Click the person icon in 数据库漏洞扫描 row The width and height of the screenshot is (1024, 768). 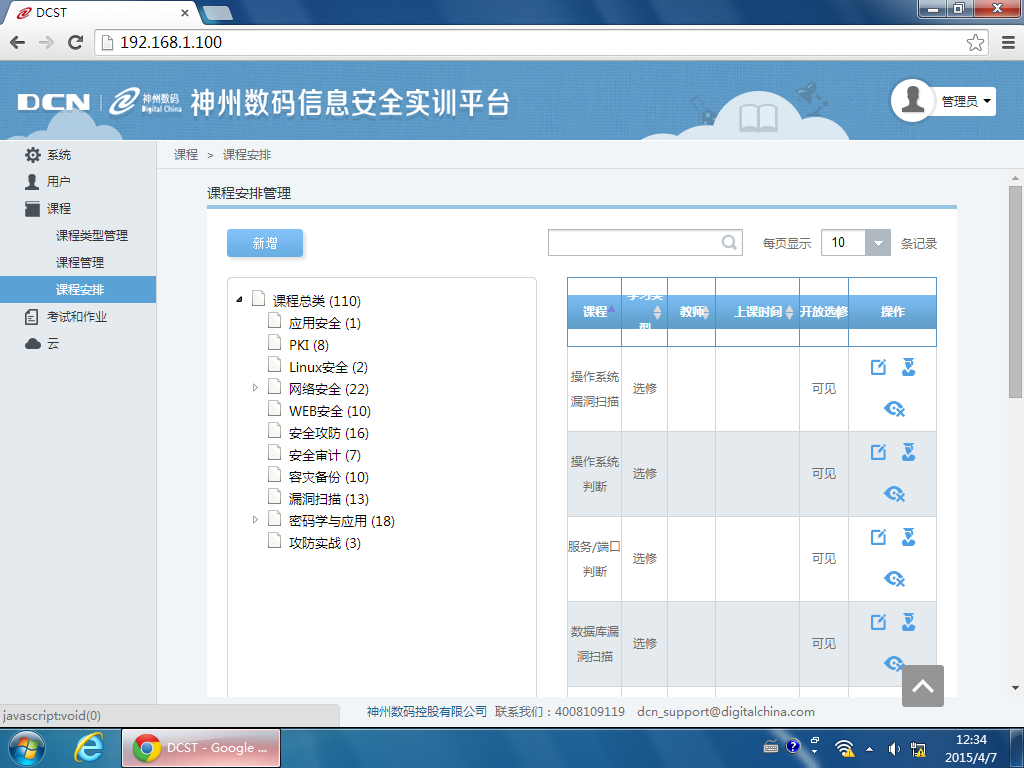click(x=908, y=622)
